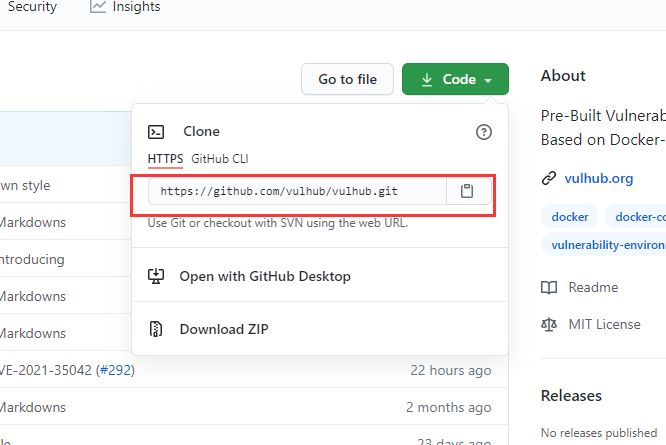This screenshot has height=445, width=666.
Task: Switch to the GitHub CLI tab
Action: (x=220, y=159)
